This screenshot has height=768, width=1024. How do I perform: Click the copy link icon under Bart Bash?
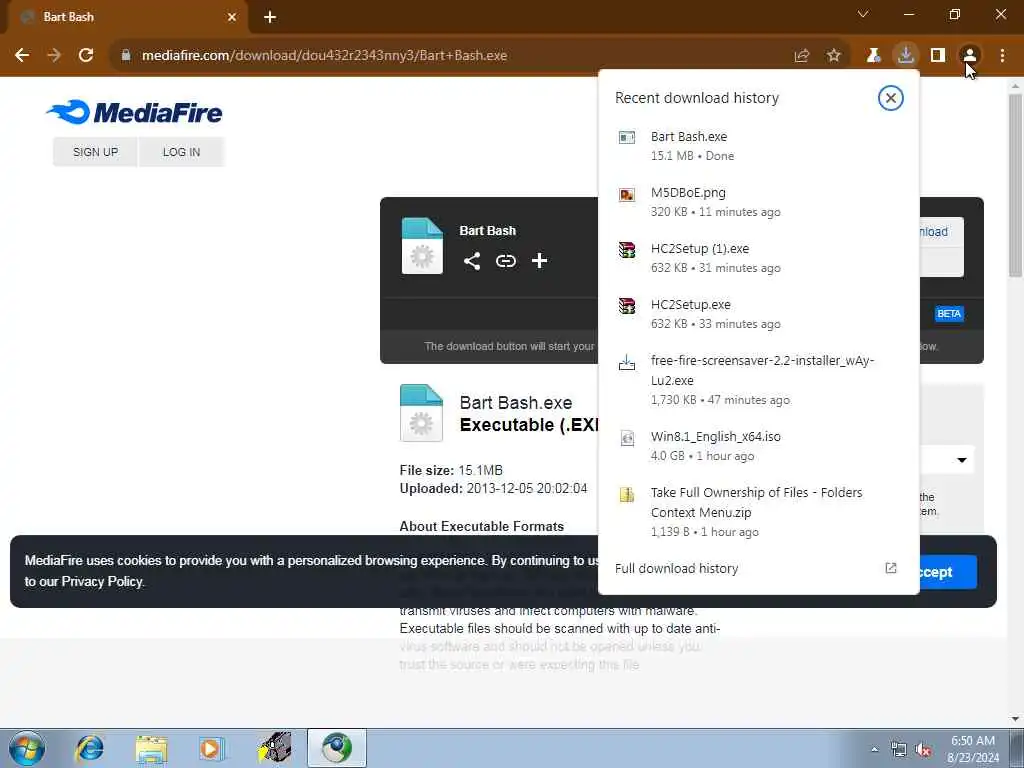(505, 261)
